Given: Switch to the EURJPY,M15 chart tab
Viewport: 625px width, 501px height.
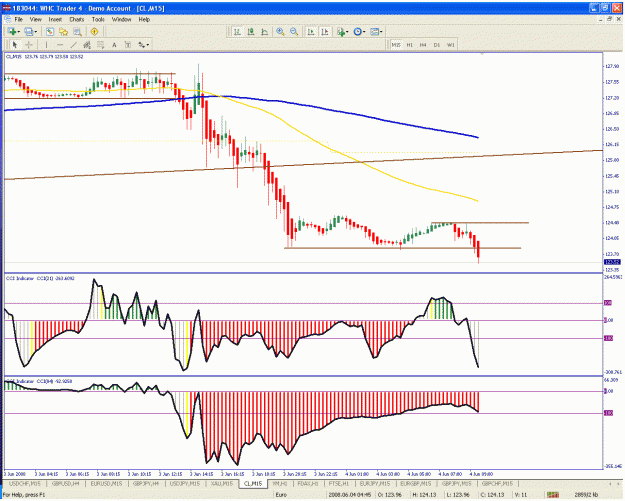Looking at the screenshot, I should tap(375, 484).
